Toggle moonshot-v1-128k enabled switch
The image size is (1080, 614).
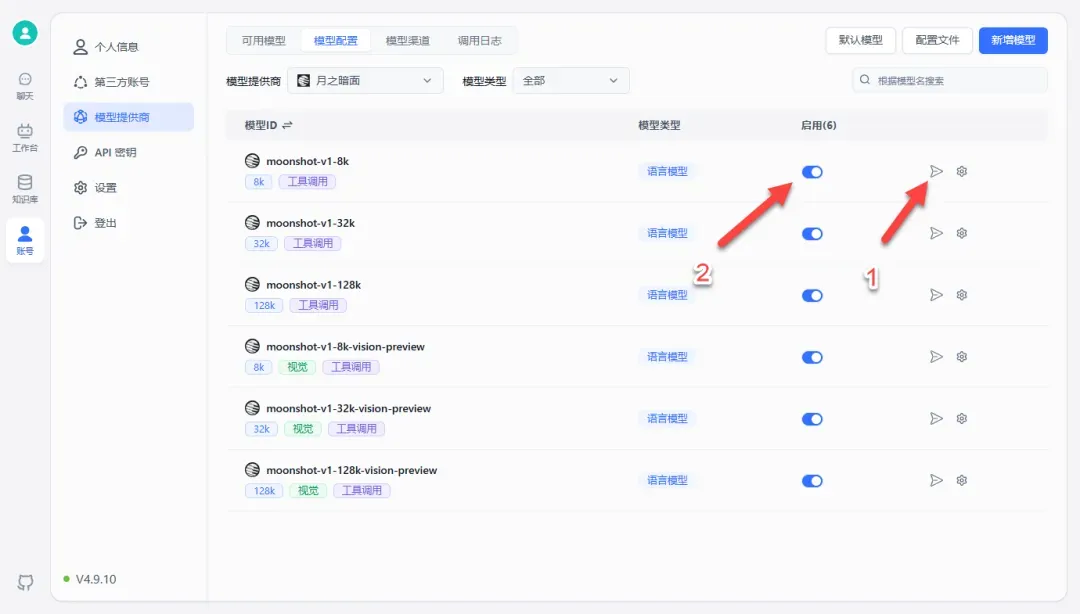(x=812, y=296)
